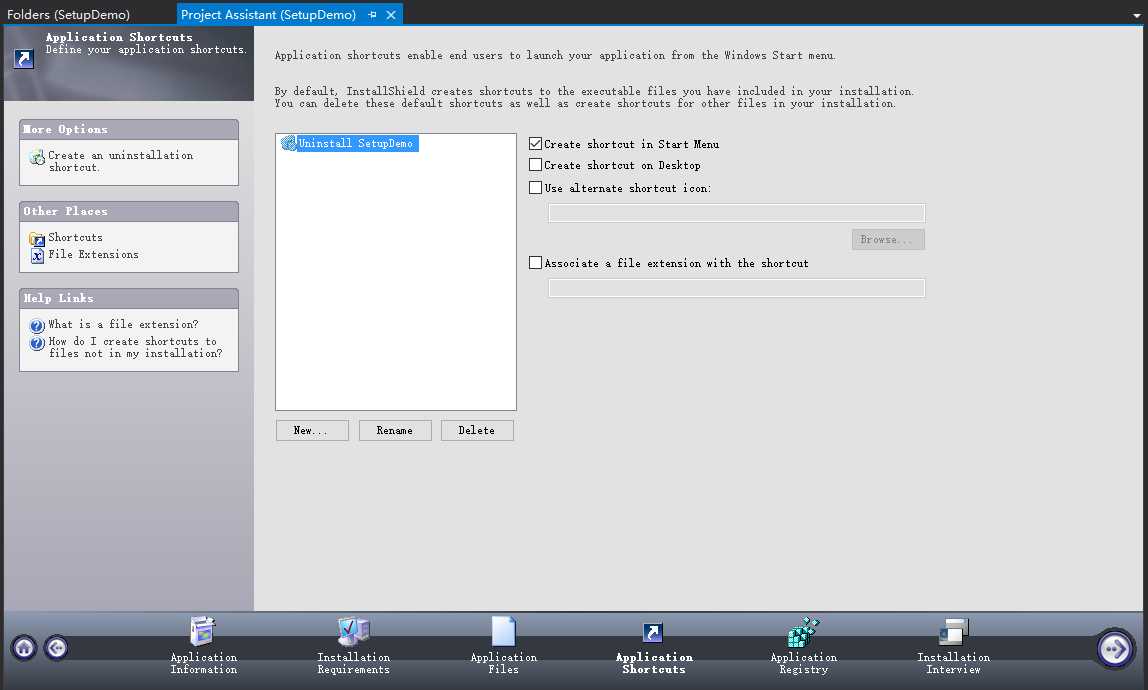Open Application Information step icon

(x=203, y=631)
